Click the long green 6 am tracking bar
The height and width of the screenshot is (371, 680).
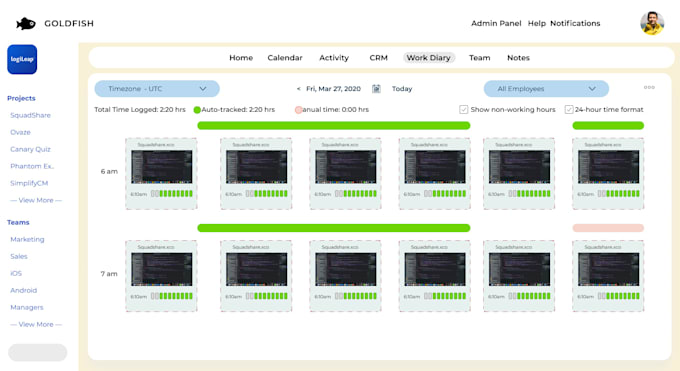tap(333, 125)
